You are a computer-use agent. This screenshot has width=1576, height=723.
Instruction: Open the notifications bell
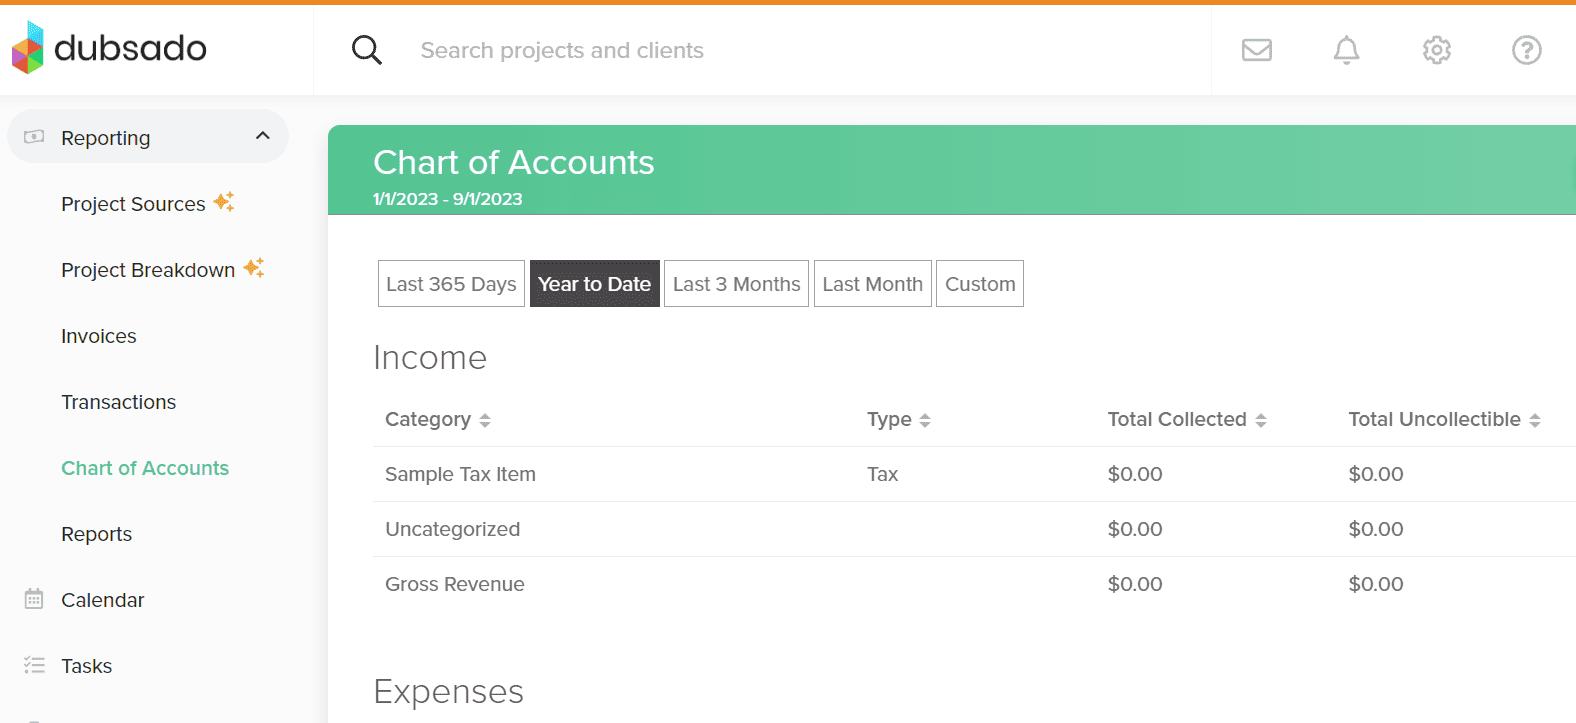(x=1346, y=50)
